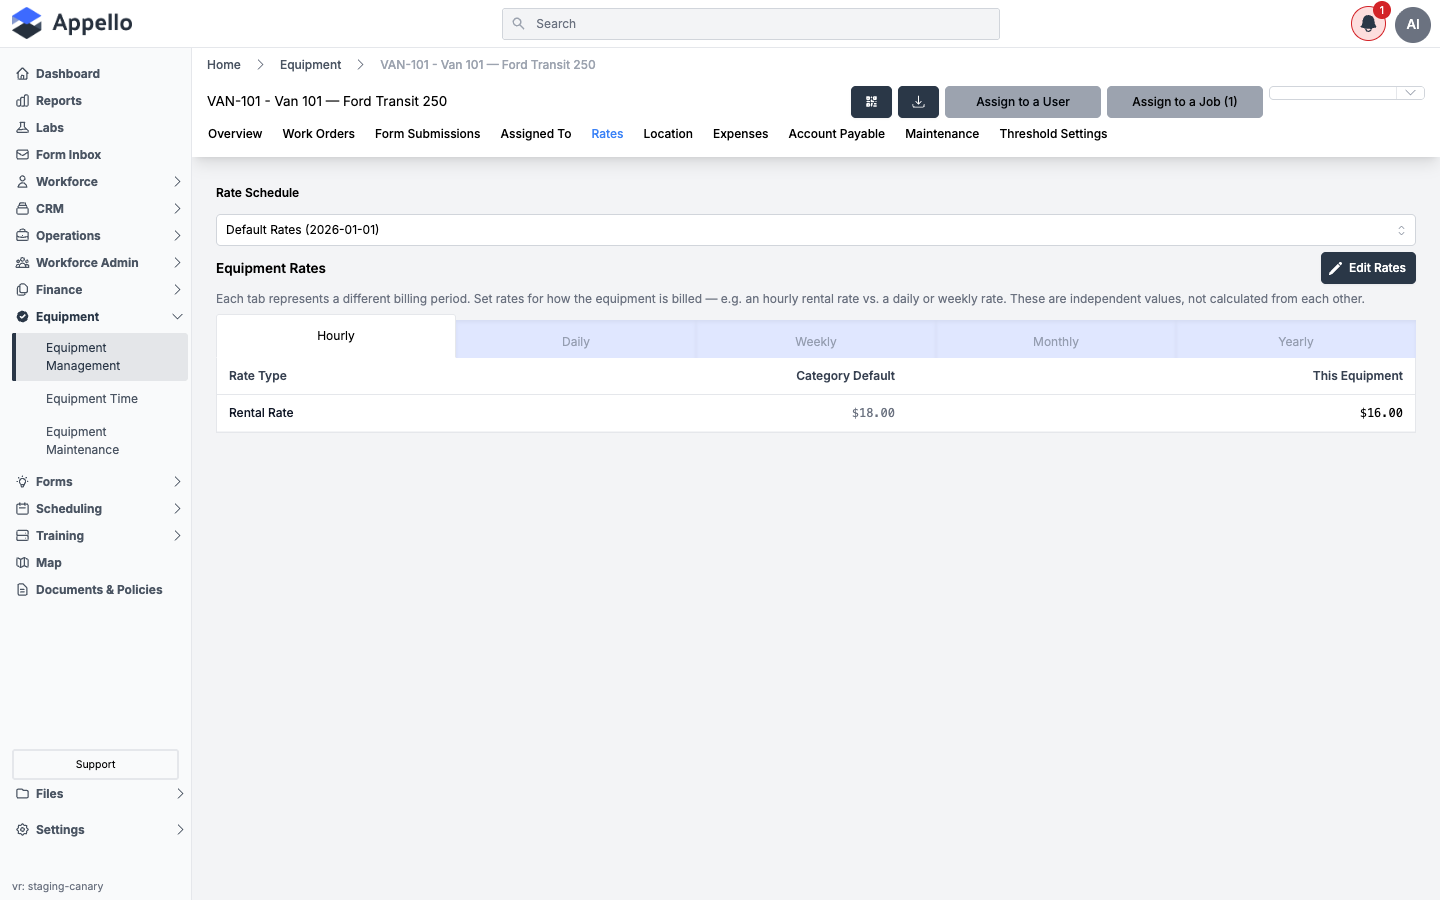Go to Home breadcrumb link

coord(224,65)
